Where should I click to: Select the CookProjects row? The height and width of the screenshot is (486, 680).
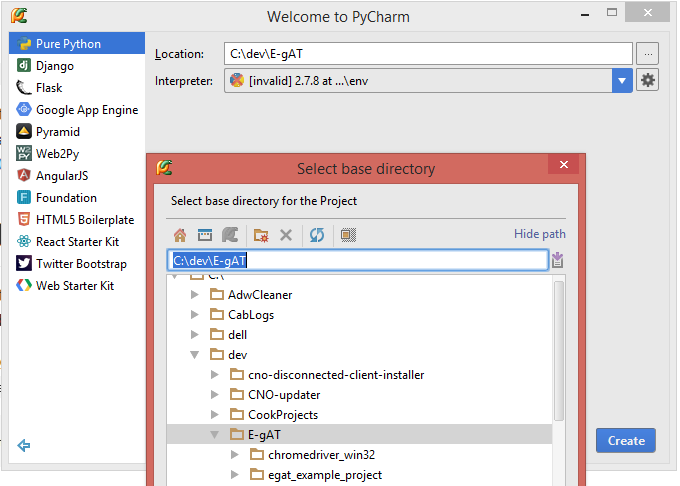pos(359,414)
